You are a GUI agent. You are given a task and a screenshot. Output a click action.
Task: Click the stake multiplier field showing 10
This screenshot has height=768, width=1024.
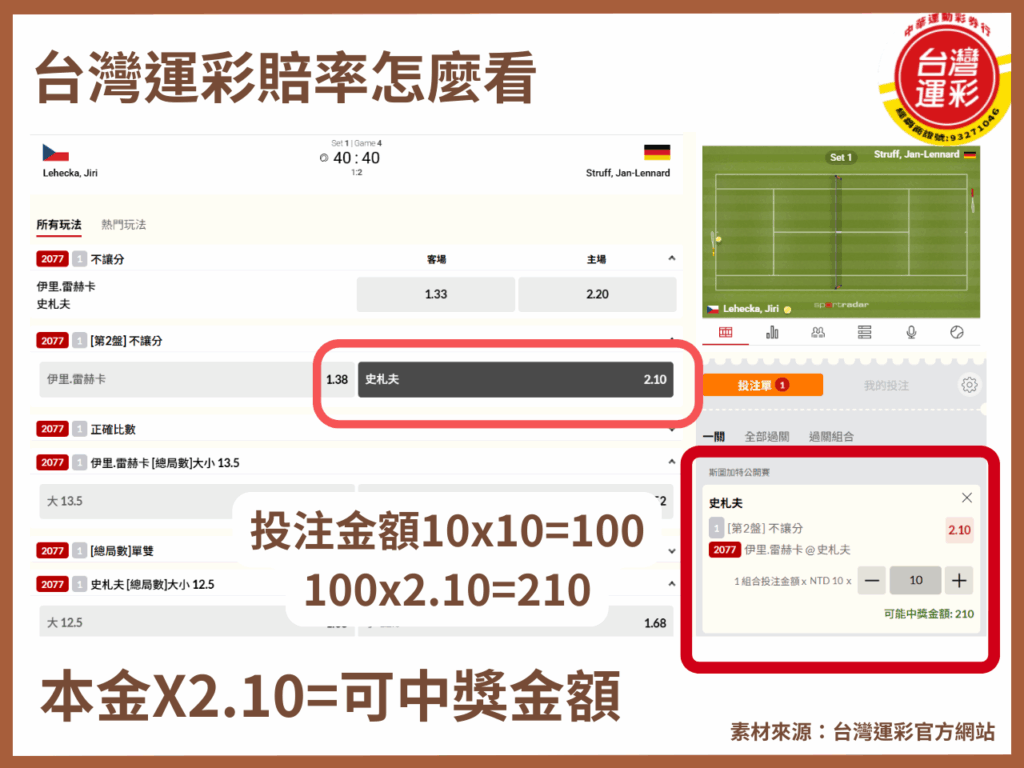point(916,581)
